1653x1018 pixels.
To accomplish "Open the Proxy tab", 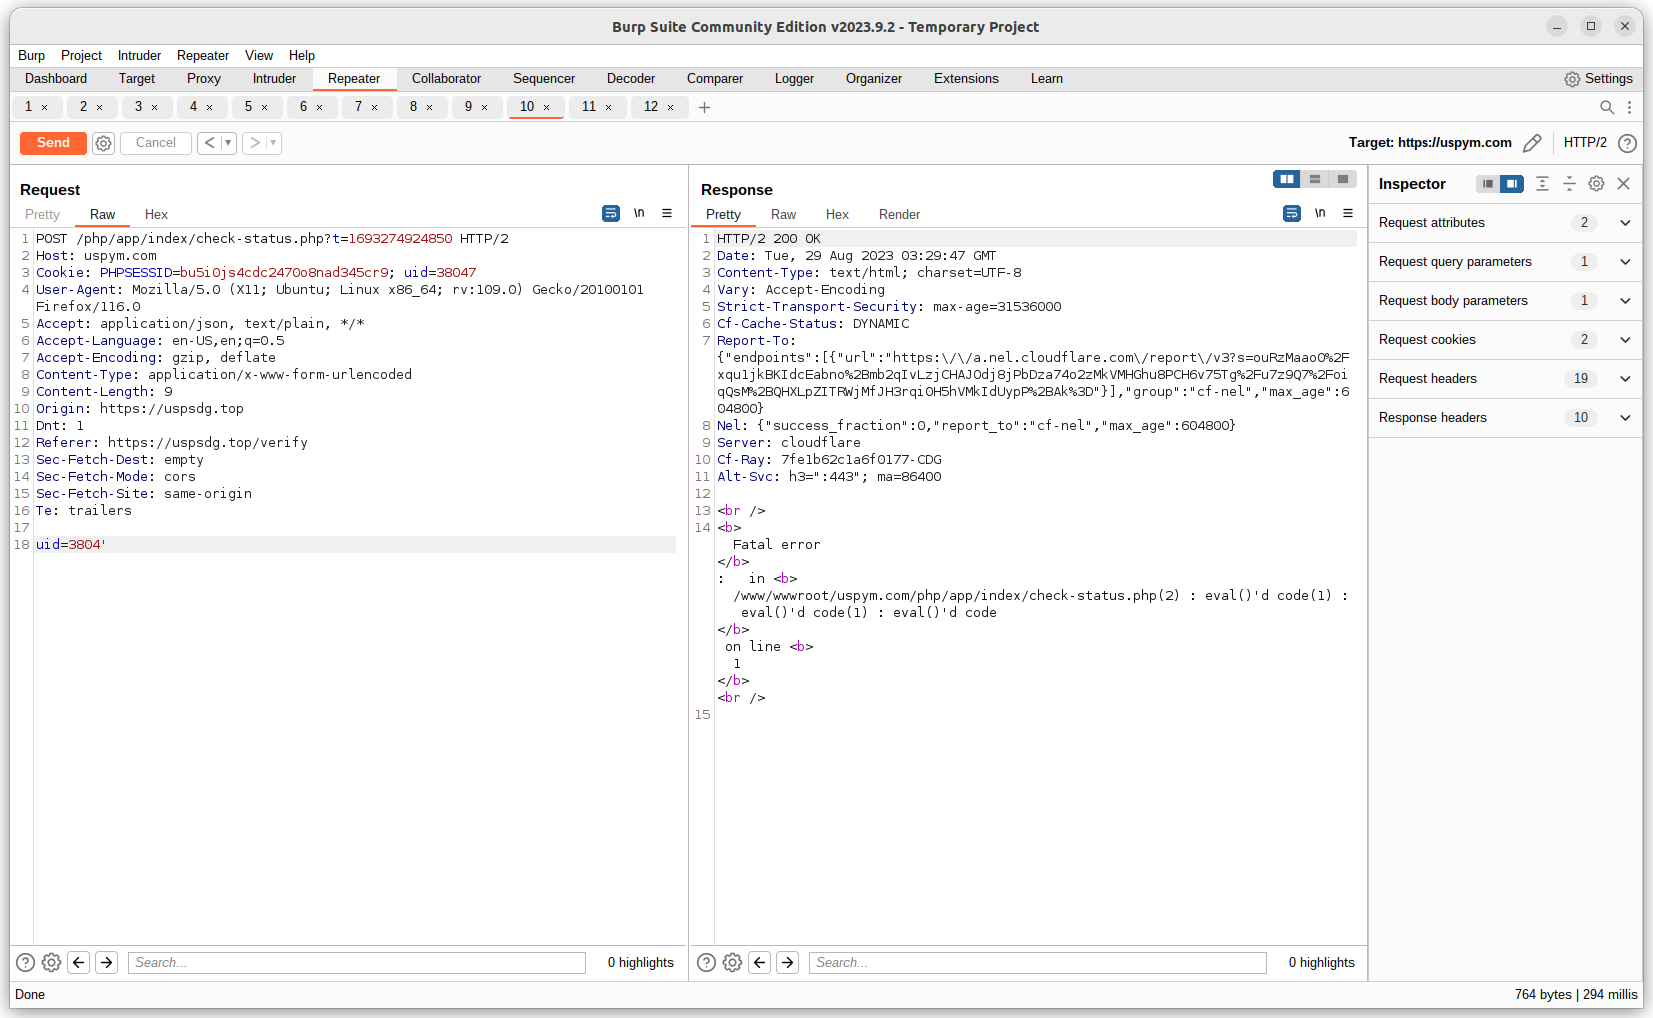I will [x=204, y=79].
